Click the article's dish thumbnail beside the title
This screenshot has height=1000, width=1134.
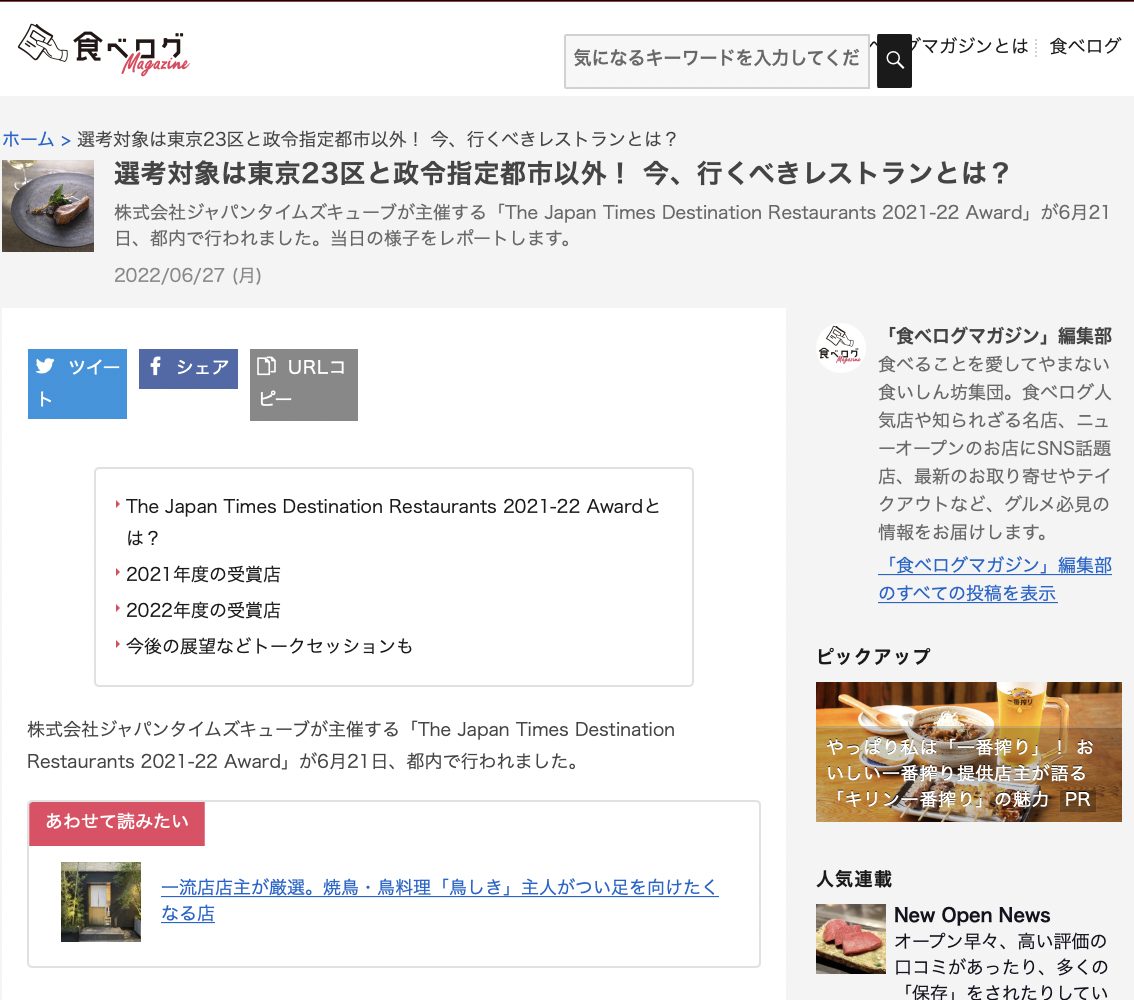click(48, 206)
